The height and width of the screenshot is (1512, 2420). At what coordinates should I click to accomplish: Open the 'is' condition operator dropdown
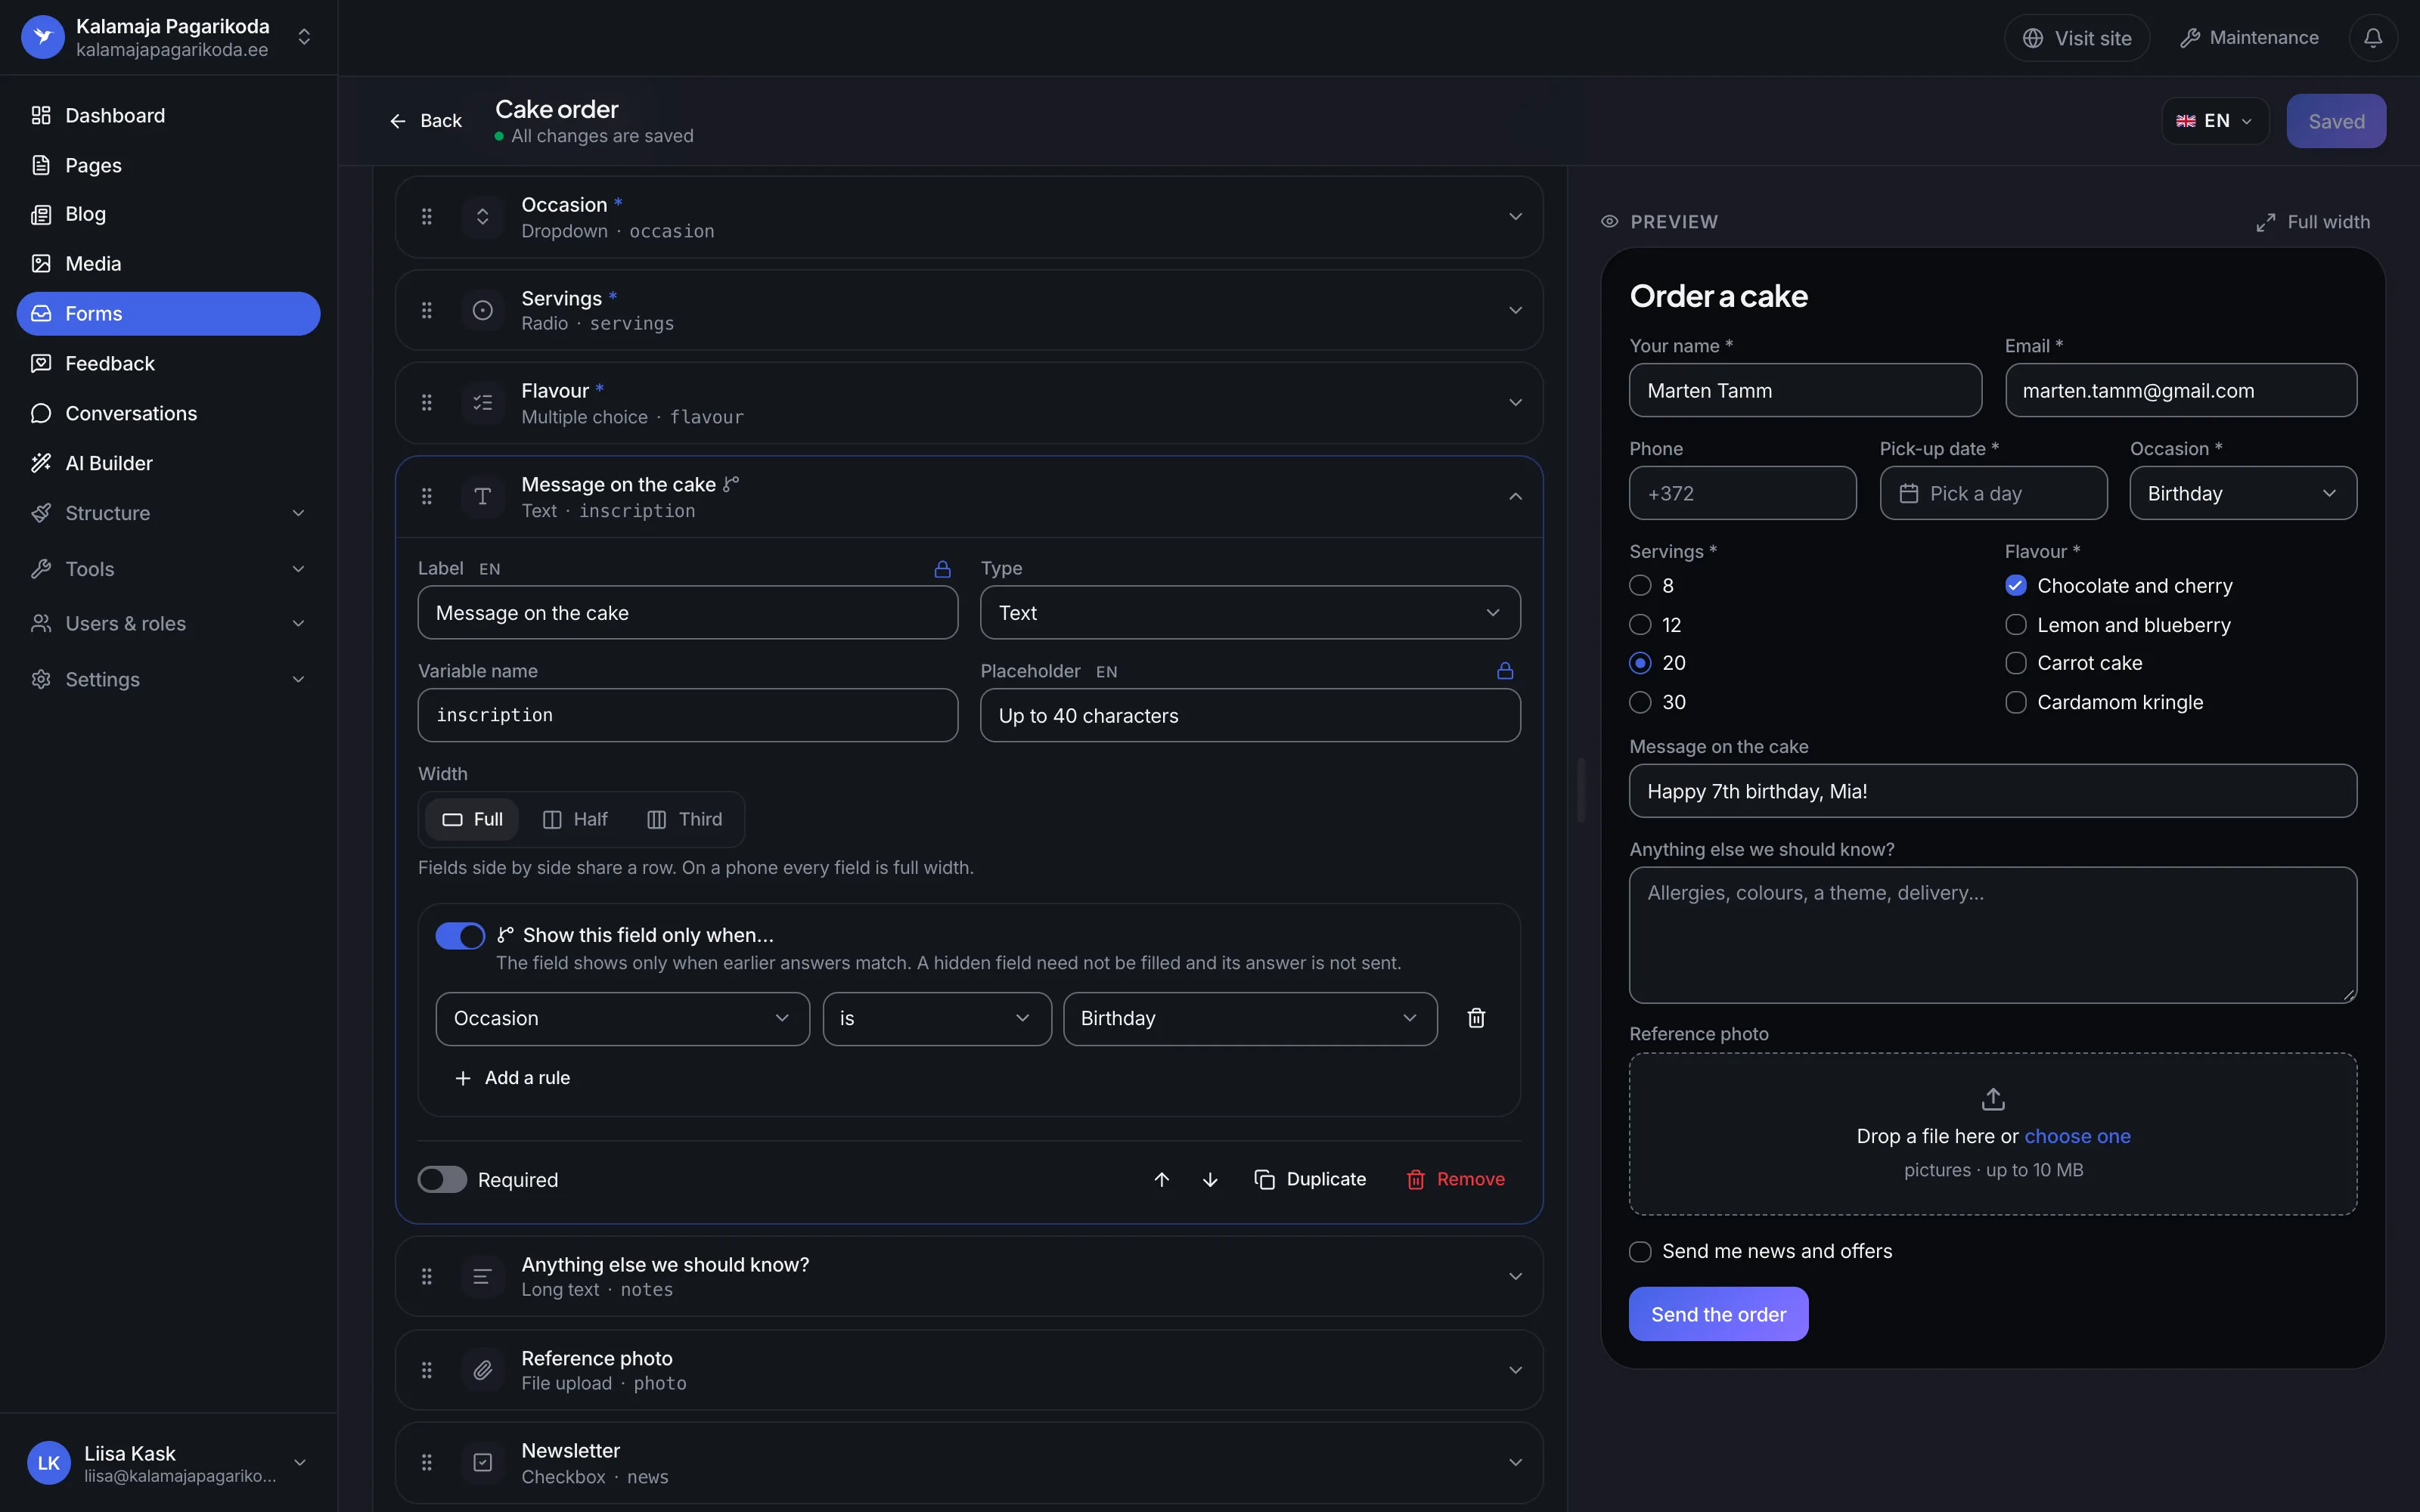[x=937, y=1018]
